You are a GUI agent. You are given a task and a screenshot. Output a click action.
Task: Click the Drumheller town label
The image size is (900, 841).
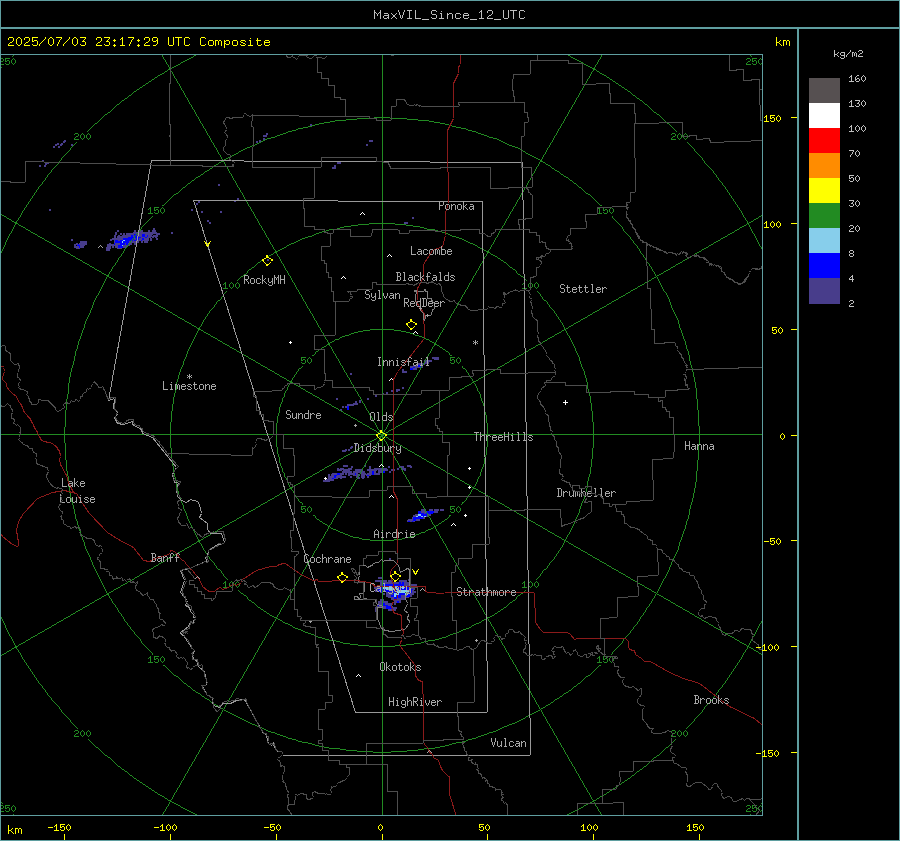pos(586,493)
